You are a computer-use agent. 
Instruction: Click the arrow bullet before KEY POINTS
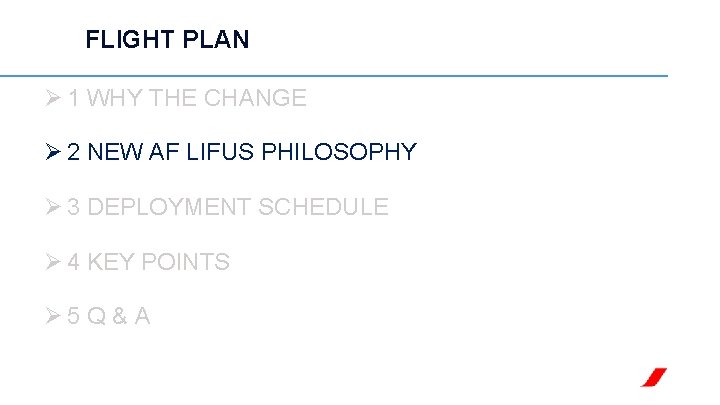(x=55, y=262)
